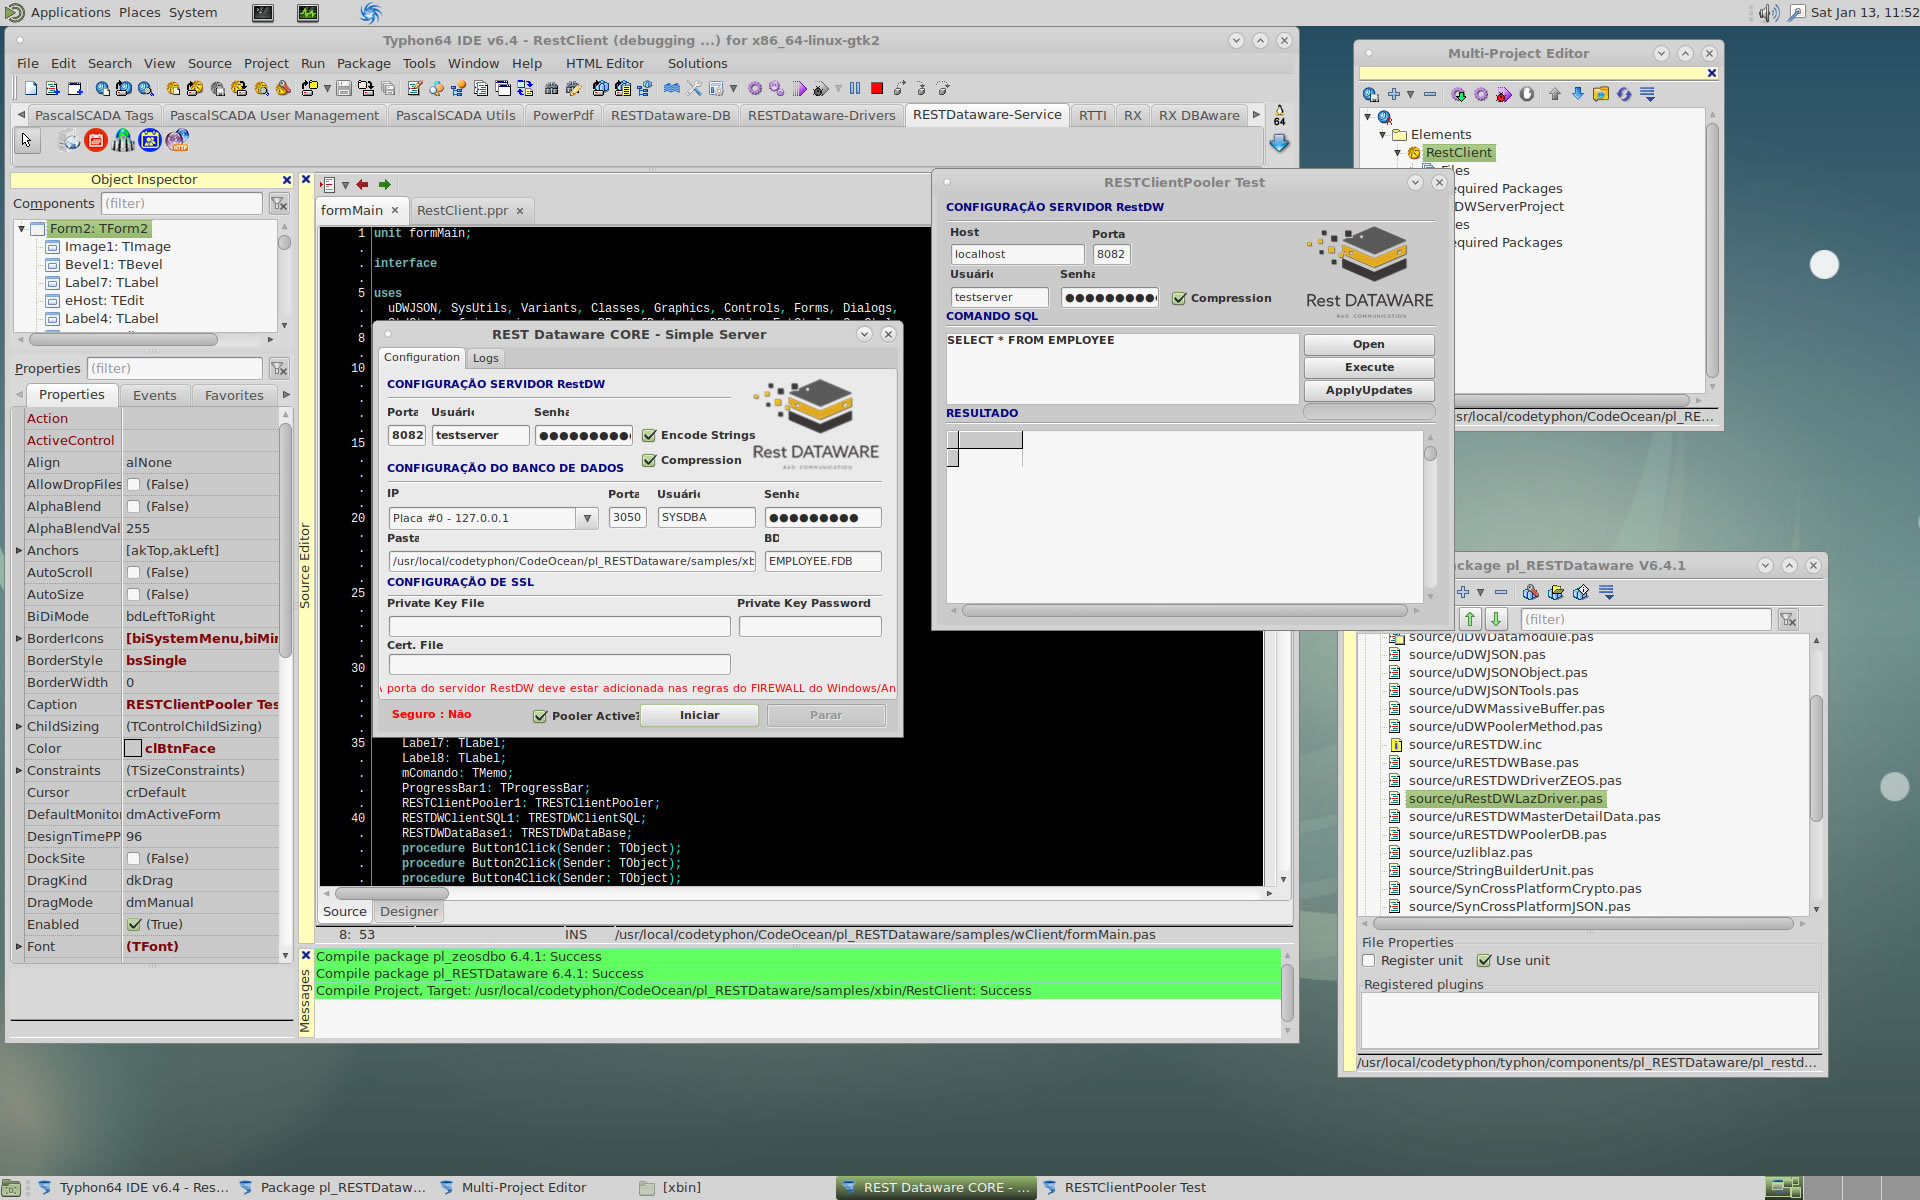
Task: Click green down arrow in Package window
Action: pyautogui.click(x=1496, y=619)
